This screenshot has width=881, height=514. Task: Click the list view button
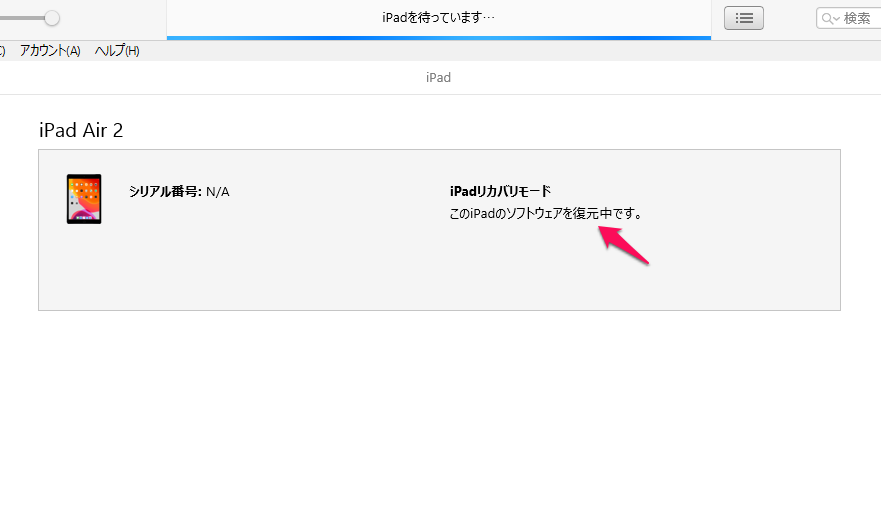[743, 18]
